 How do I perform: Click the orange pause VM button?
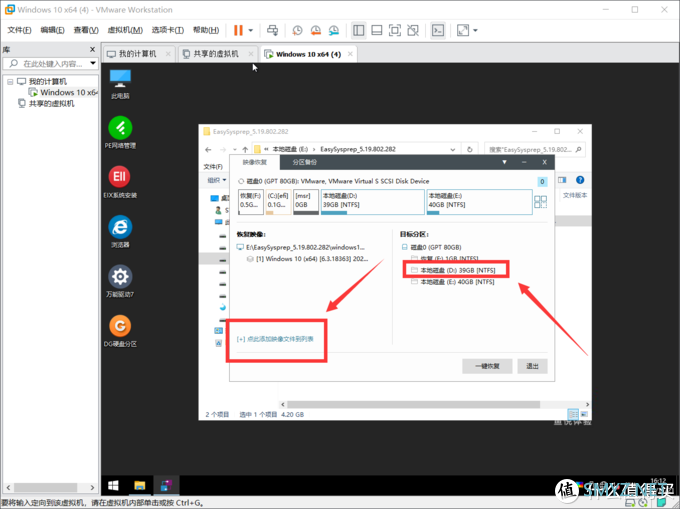238,30
